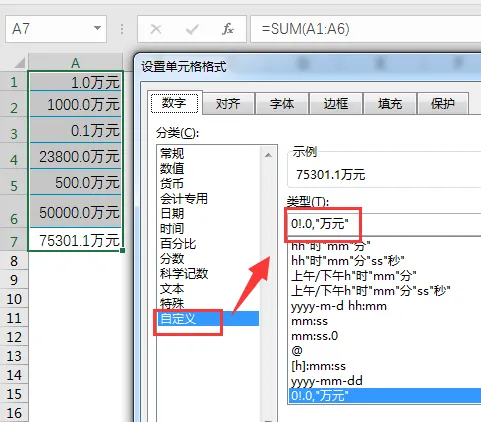Click the Name Box showing A7

point(56,29)
